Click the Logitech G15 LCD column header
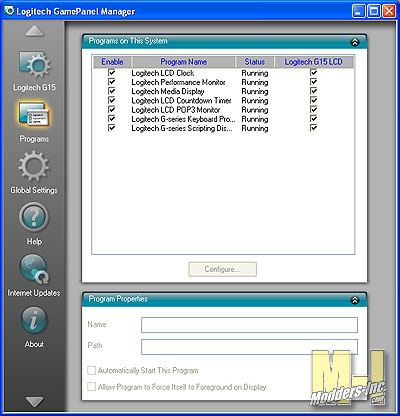 coord(314,62)
